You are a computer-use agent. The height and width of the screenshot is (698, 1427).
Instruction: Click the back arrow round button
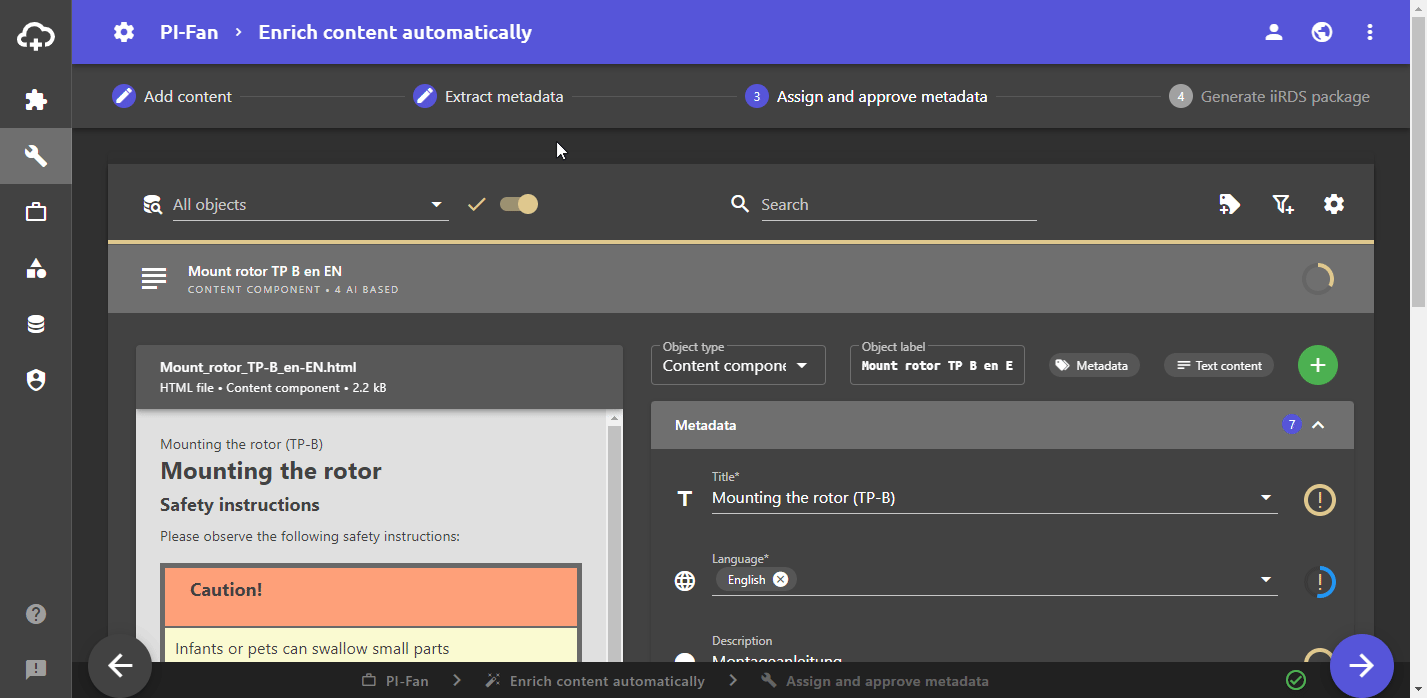click(x=120, y=666)
